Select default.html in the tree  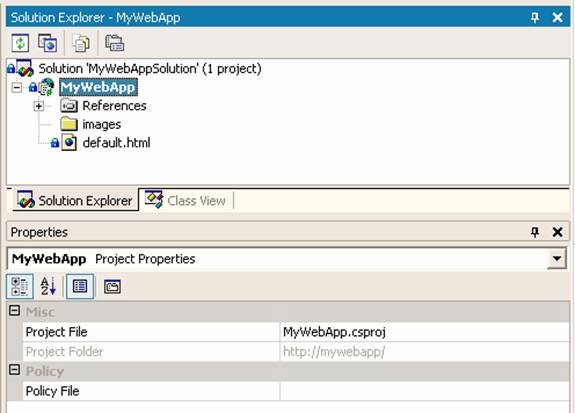click(117, 143)
